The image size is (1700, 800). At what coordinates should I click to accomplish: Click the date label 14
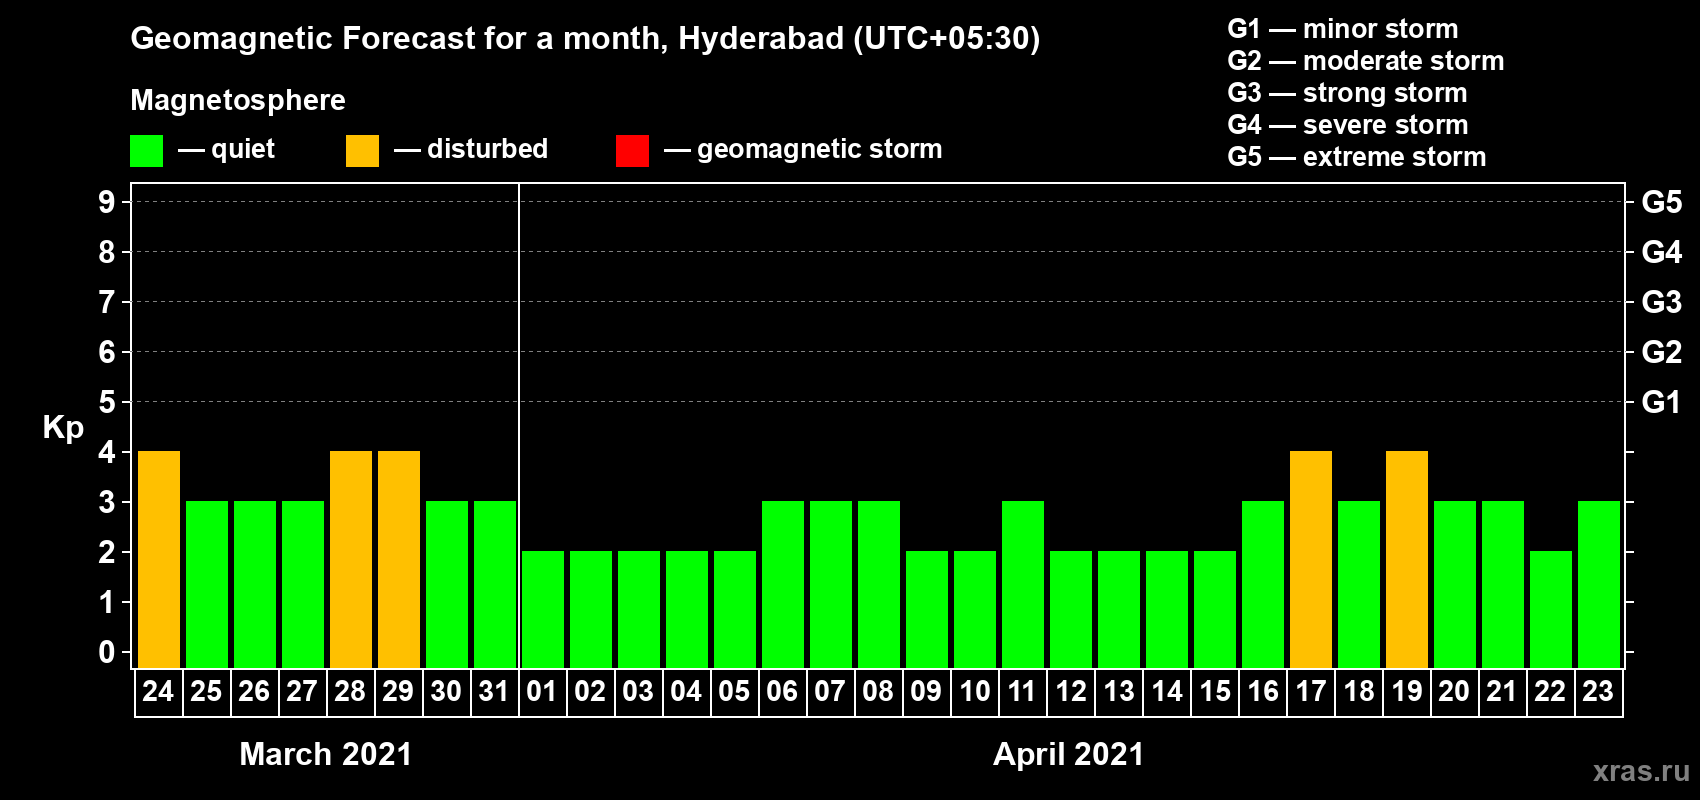pyautogui.click(x=1166, y=691)
